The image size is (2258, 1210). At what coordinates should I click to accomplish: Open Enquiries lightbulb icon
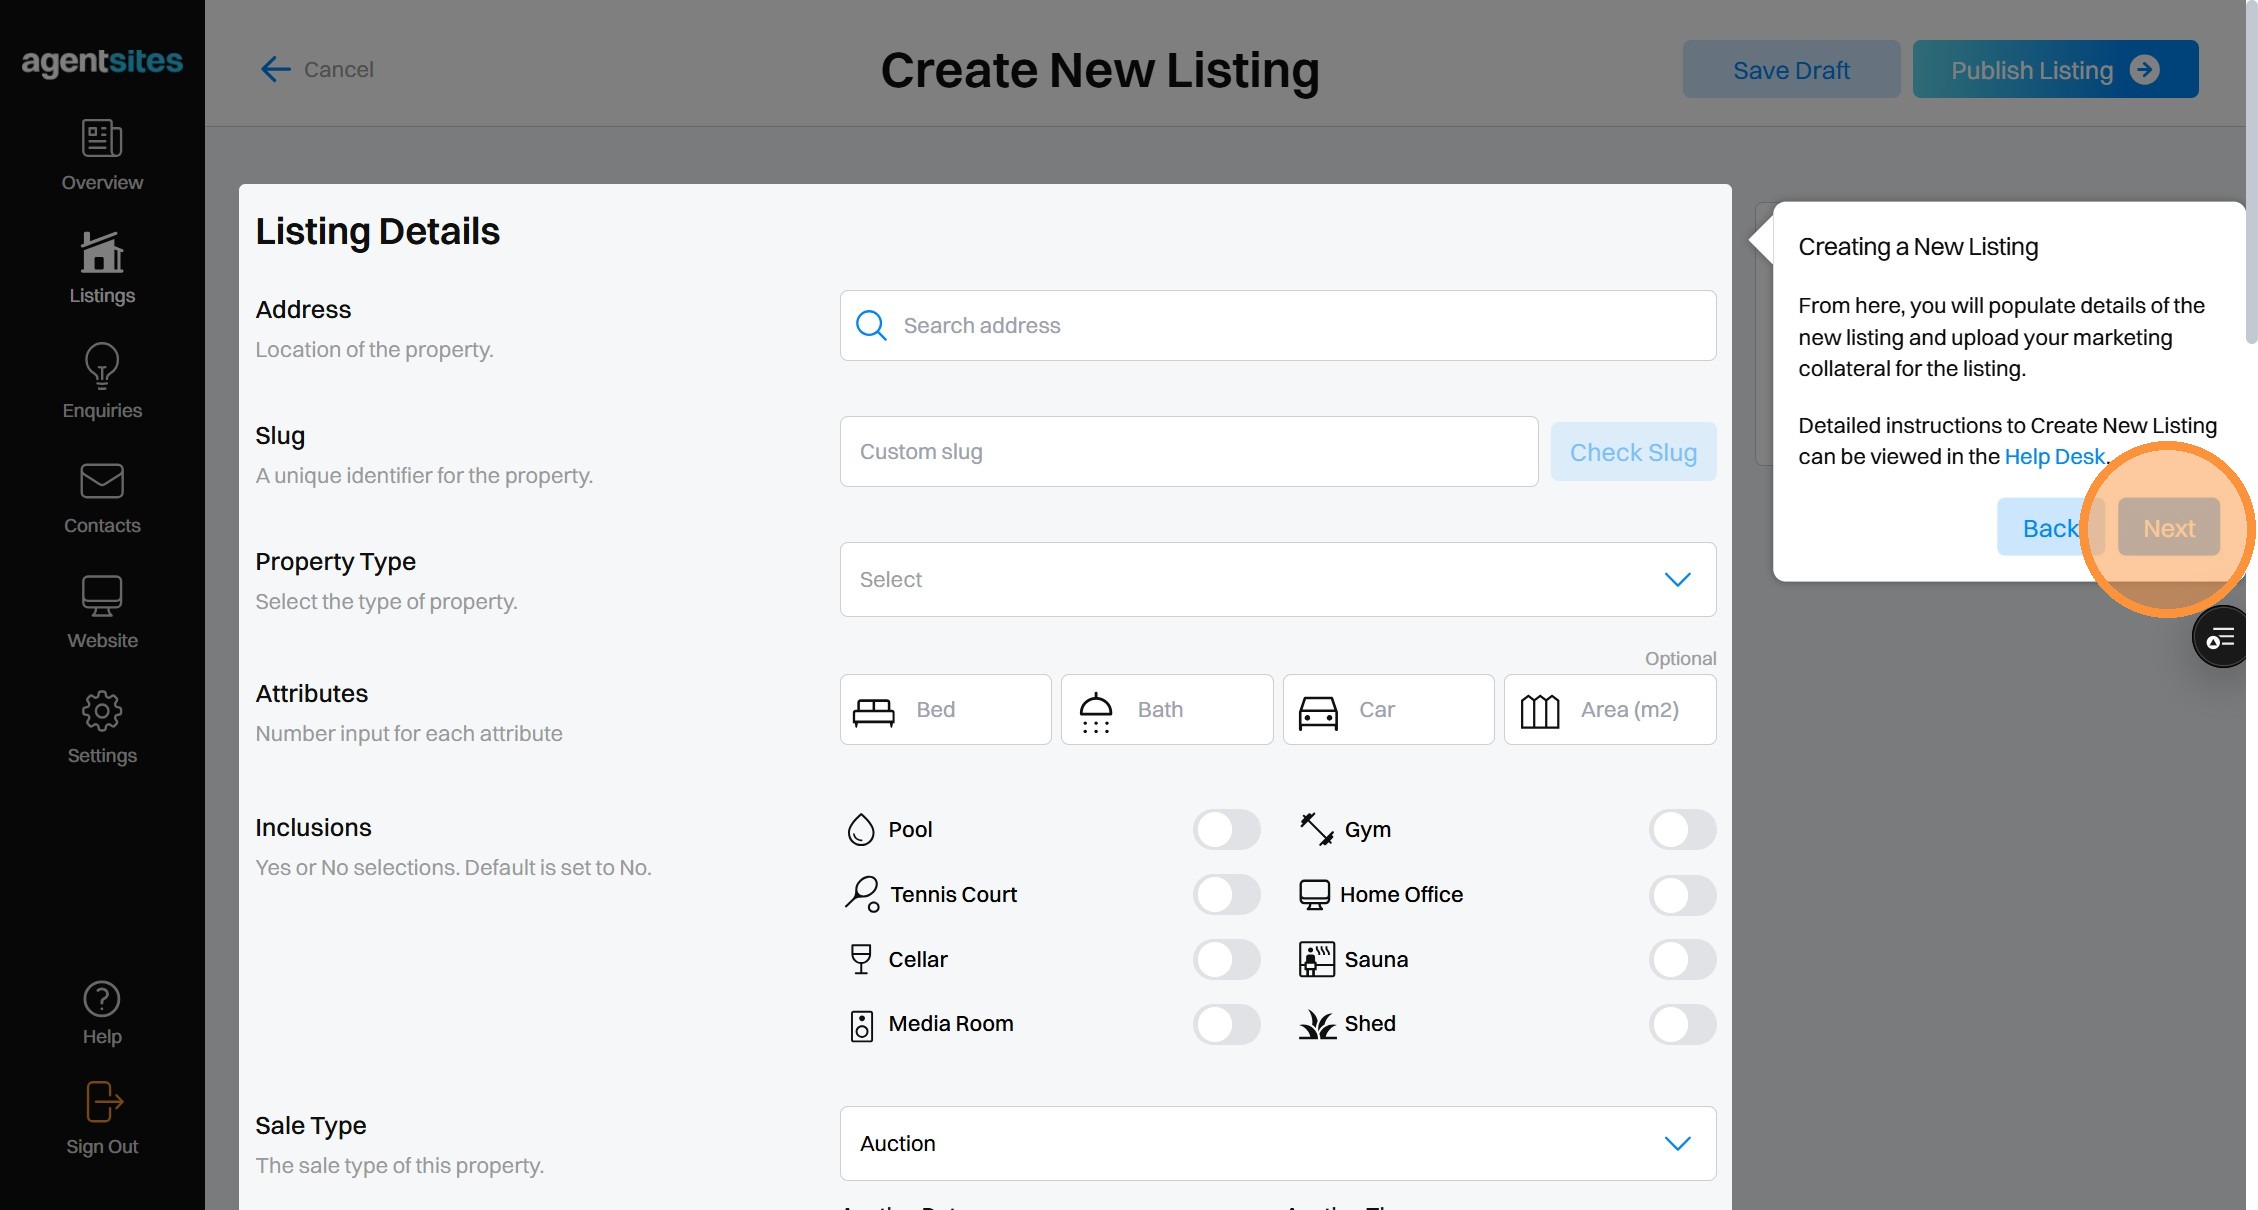pos(102,366)
